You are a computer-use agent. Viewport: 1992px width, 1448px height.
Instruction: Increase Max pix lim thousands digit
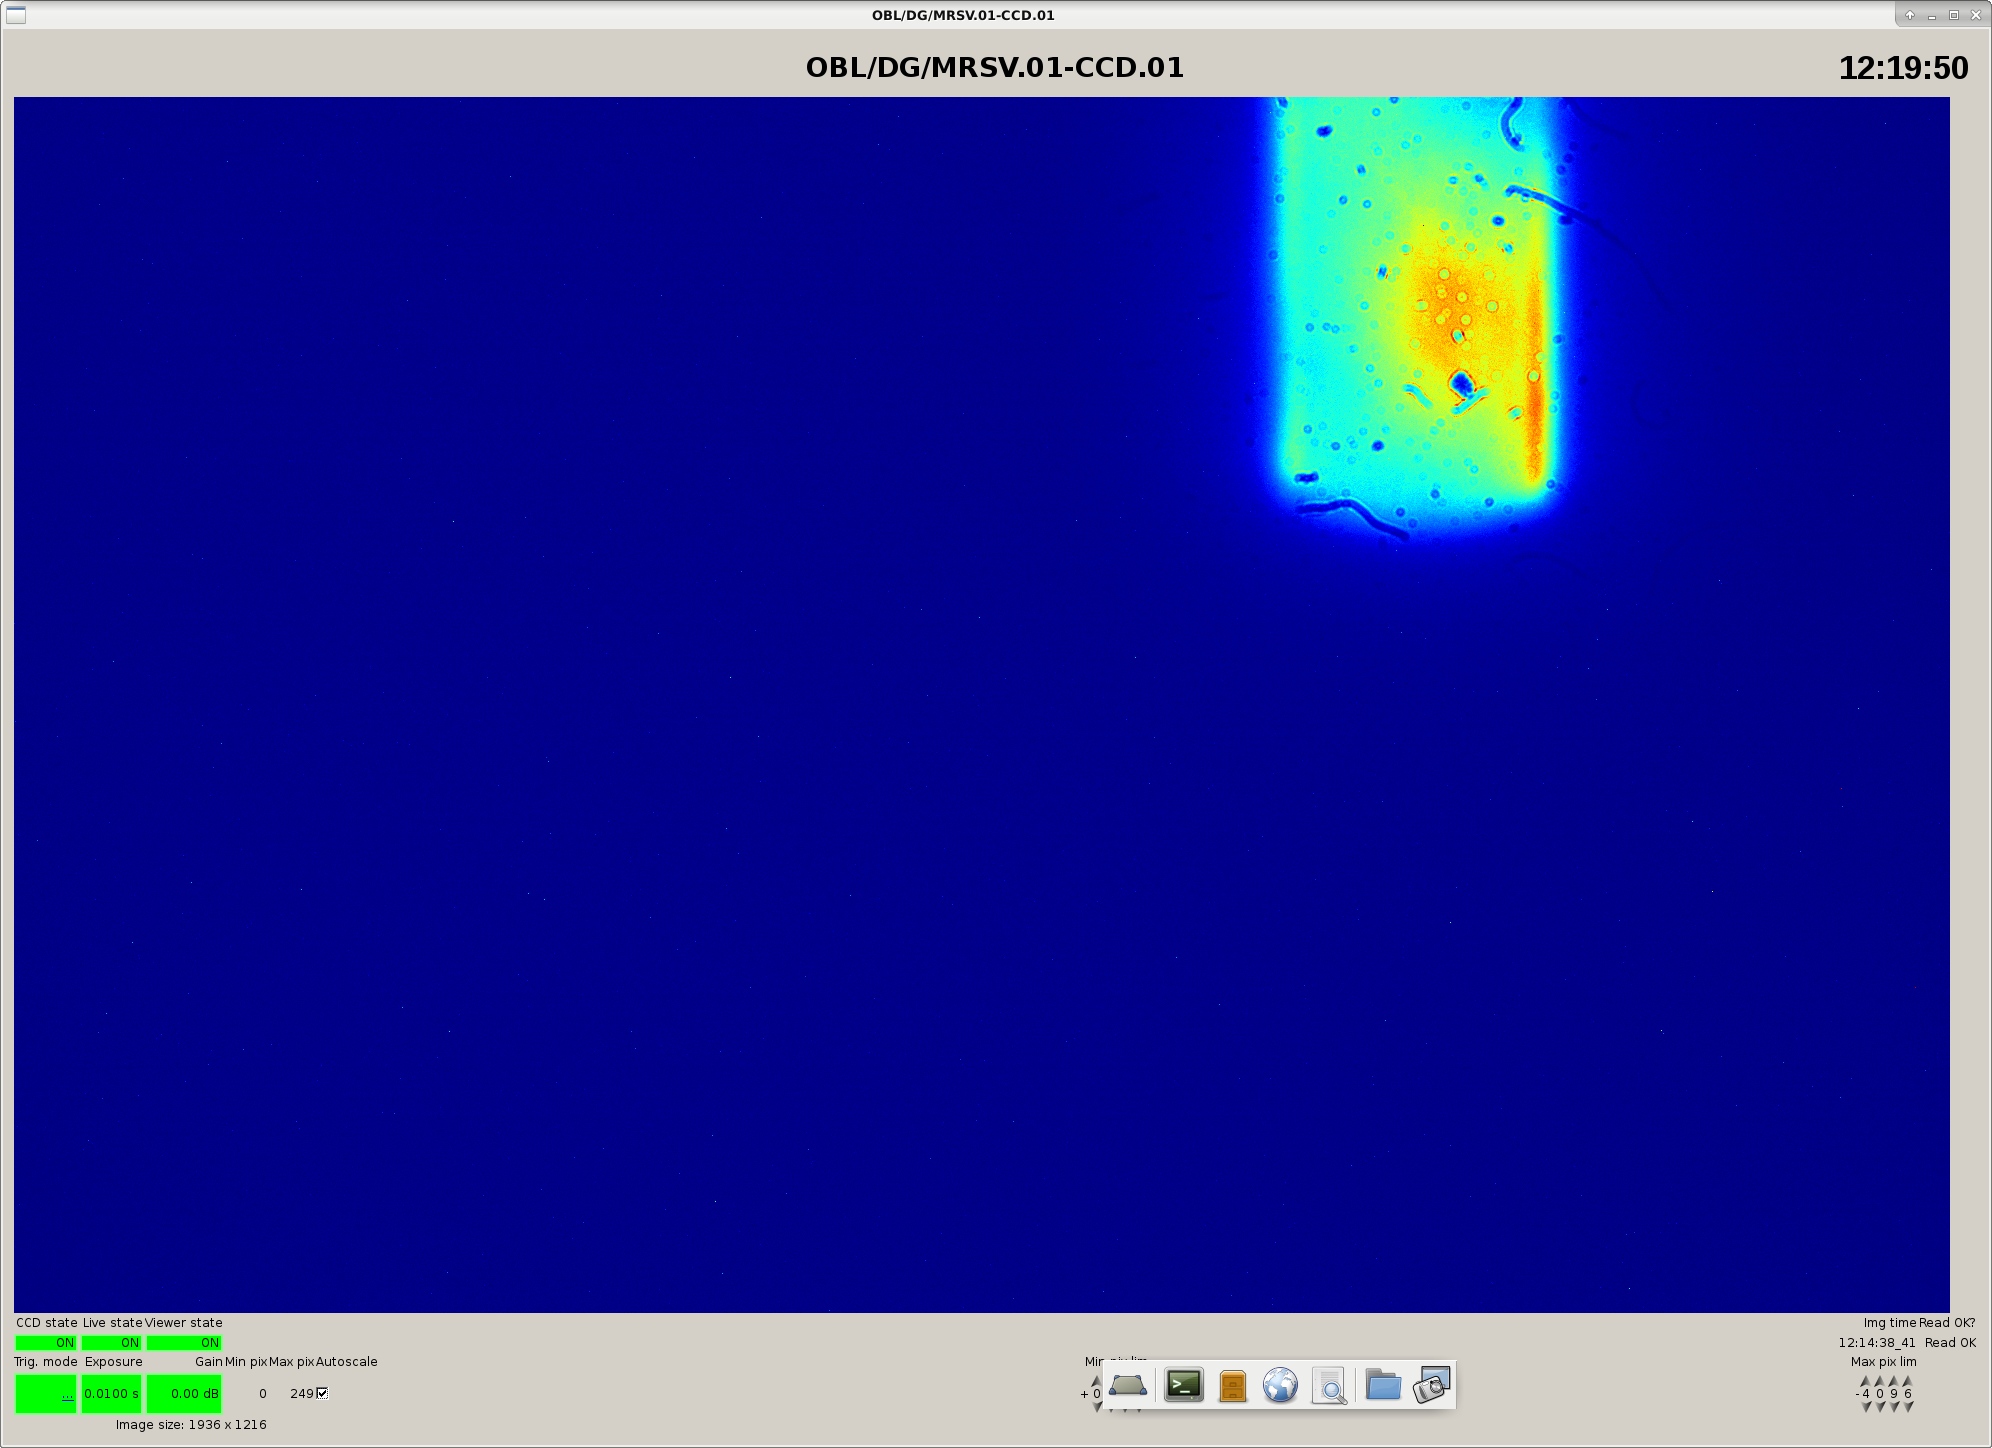click(1865, 1381)
